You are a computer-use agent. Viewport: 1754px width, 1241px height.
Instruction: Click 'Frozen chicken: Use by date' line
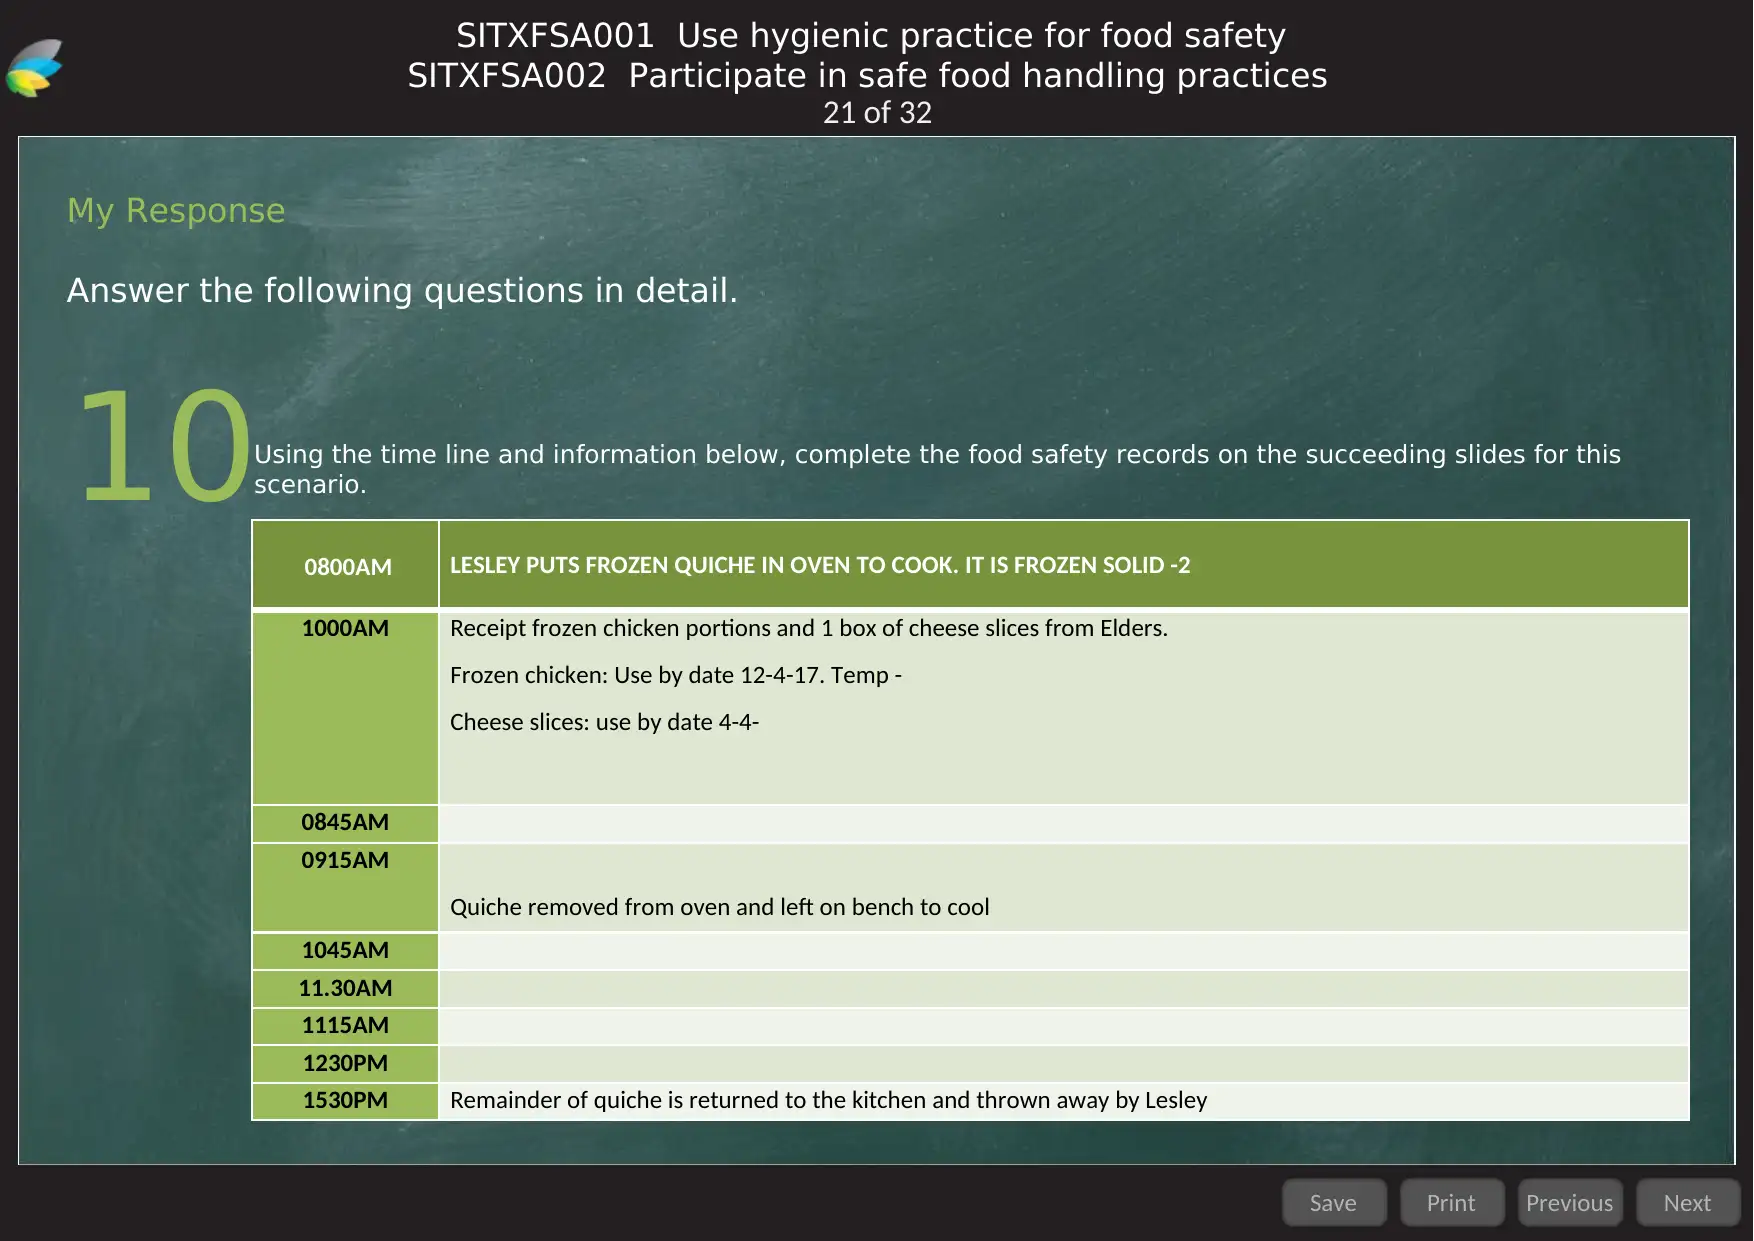pos(676,675)
